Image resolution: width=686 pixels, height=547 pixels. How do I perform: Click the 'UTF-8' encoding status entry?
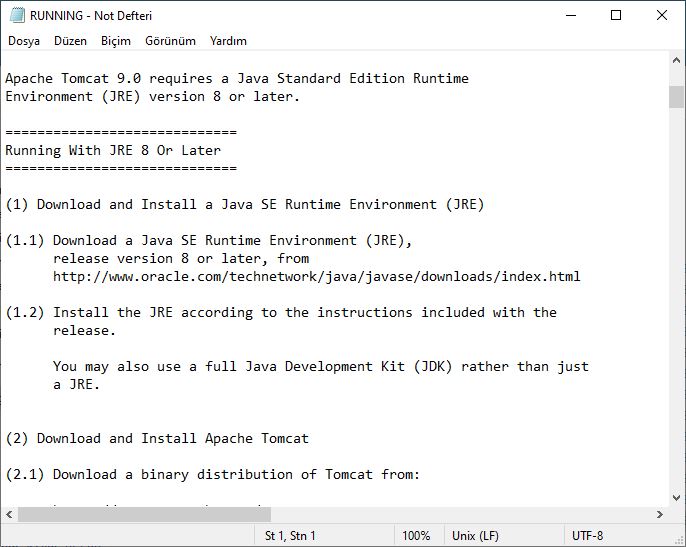tap(587, 536)
